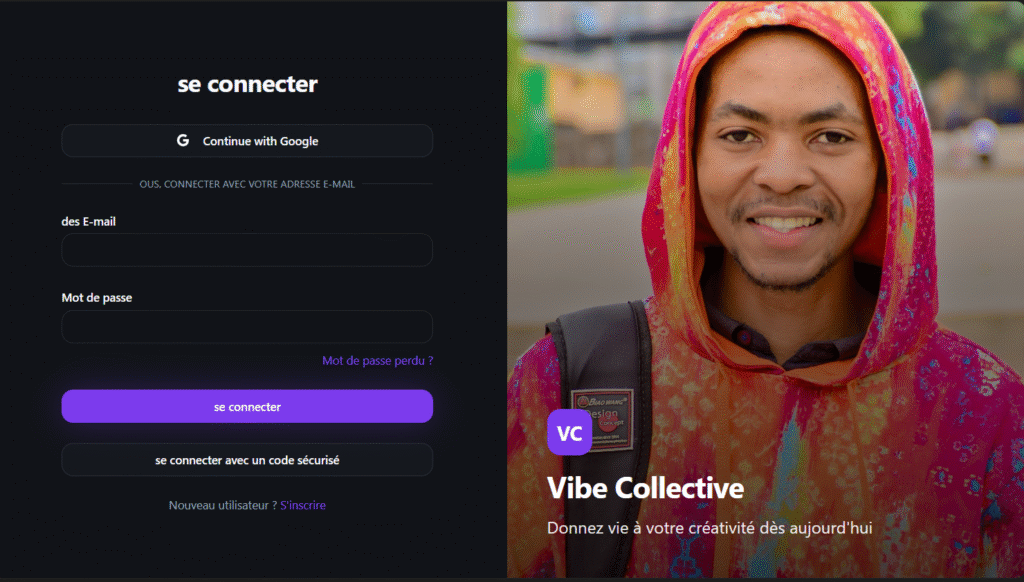The height and width of the screenshot is (582, 1024).
Task: Click the connecter avec votre adresse e-mail divider
Action: click(x=247, y=184)
